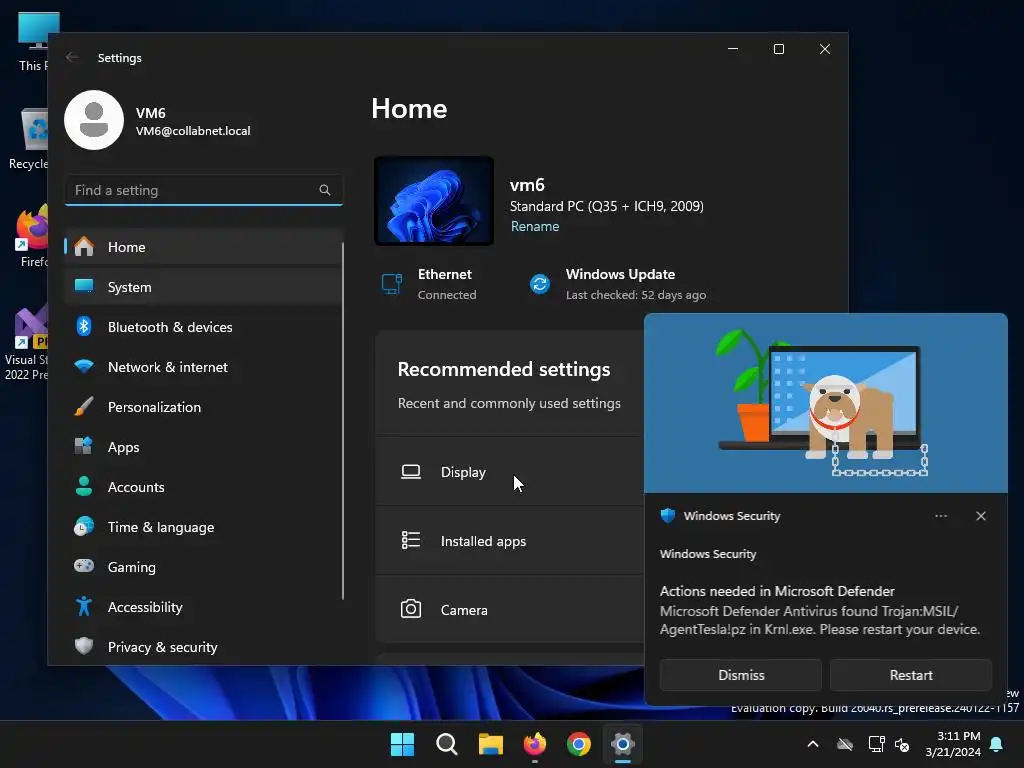Open taskbar Search

[447, 744]
